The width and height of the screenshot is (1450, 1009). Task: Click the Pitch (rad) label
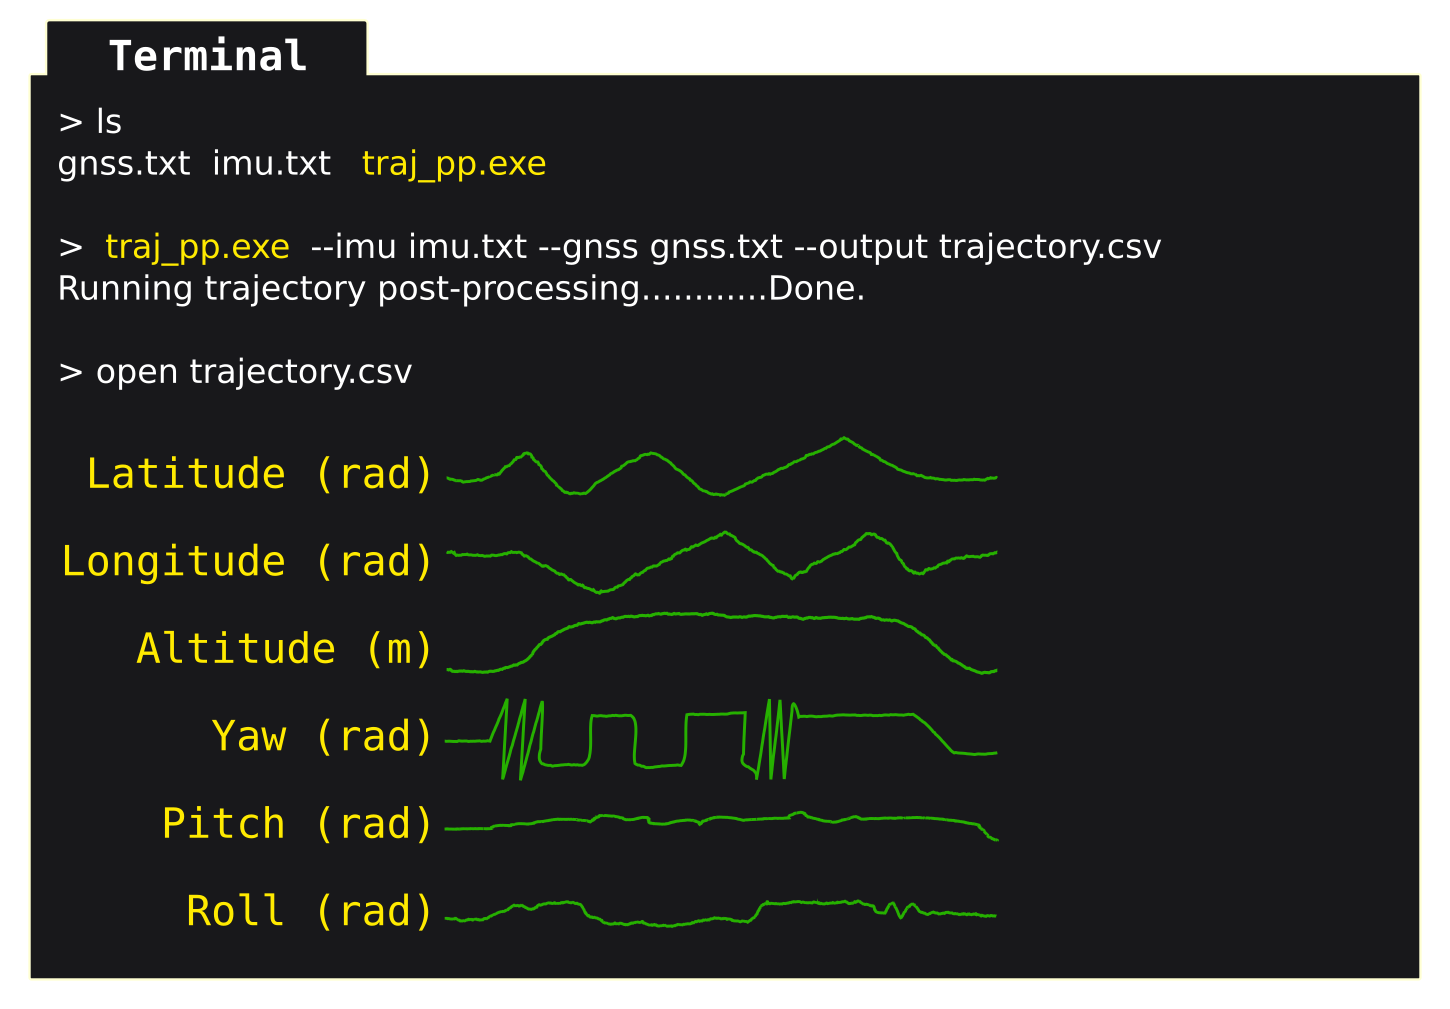(x=297, y=823)
